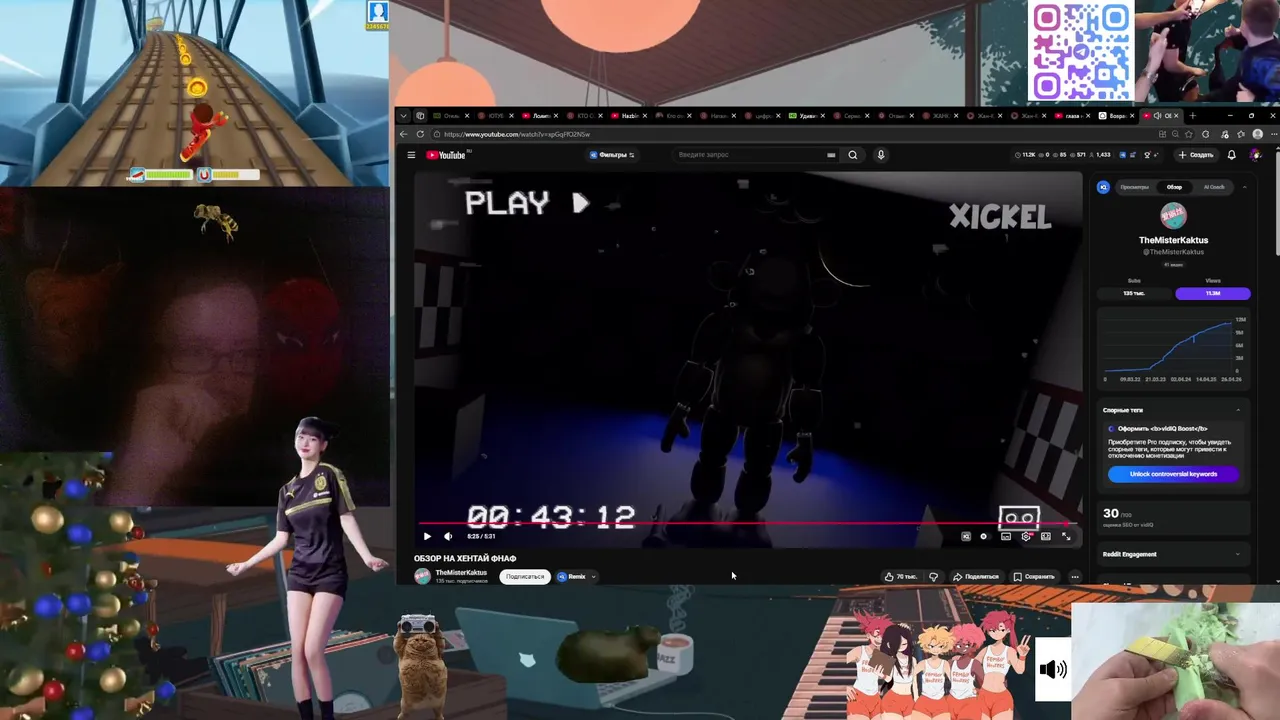Image resolution: width=1280 pixels, height=720 pixels.
Task: Select the vidIQ Обзор tab
Action: pos(1174,187)
